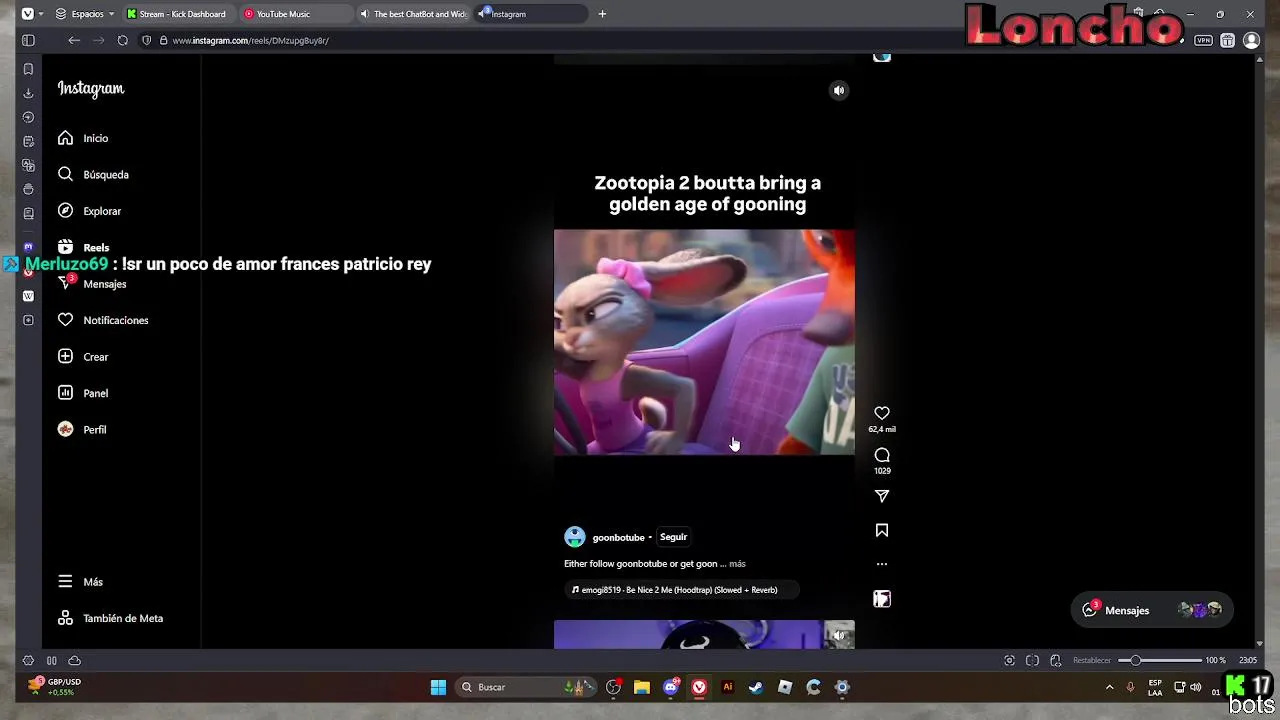Screen dimensions: 1280x720
Task: Toggle page actions in status bar
Action: click(1055, 660)
